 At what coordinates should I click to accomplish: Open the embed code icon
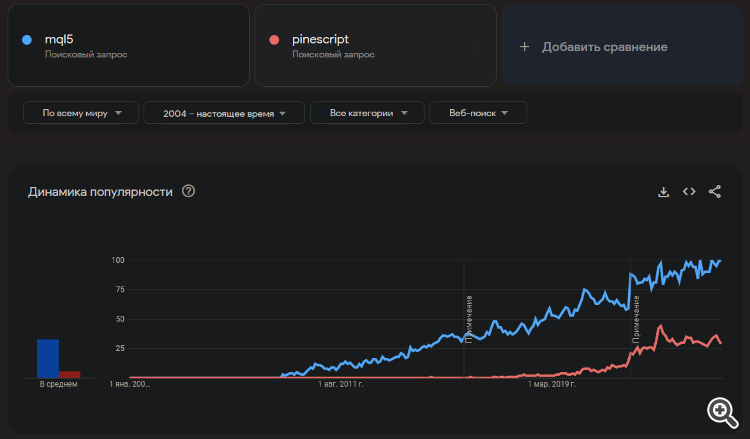tap(689, 192)
